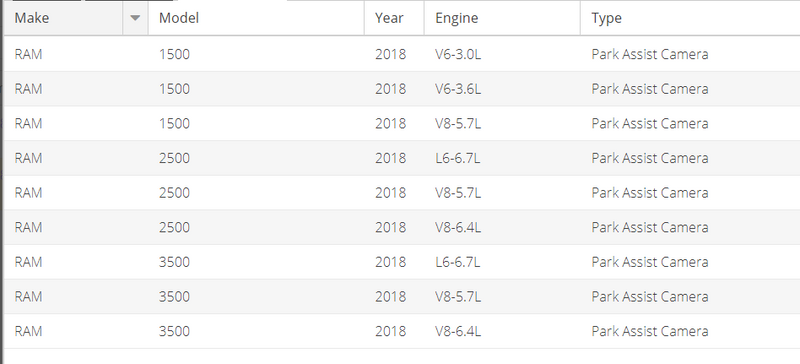The width and height of the screenshot is (800, 364).
Task: Click the Engine column header
Action: (502, 18)
